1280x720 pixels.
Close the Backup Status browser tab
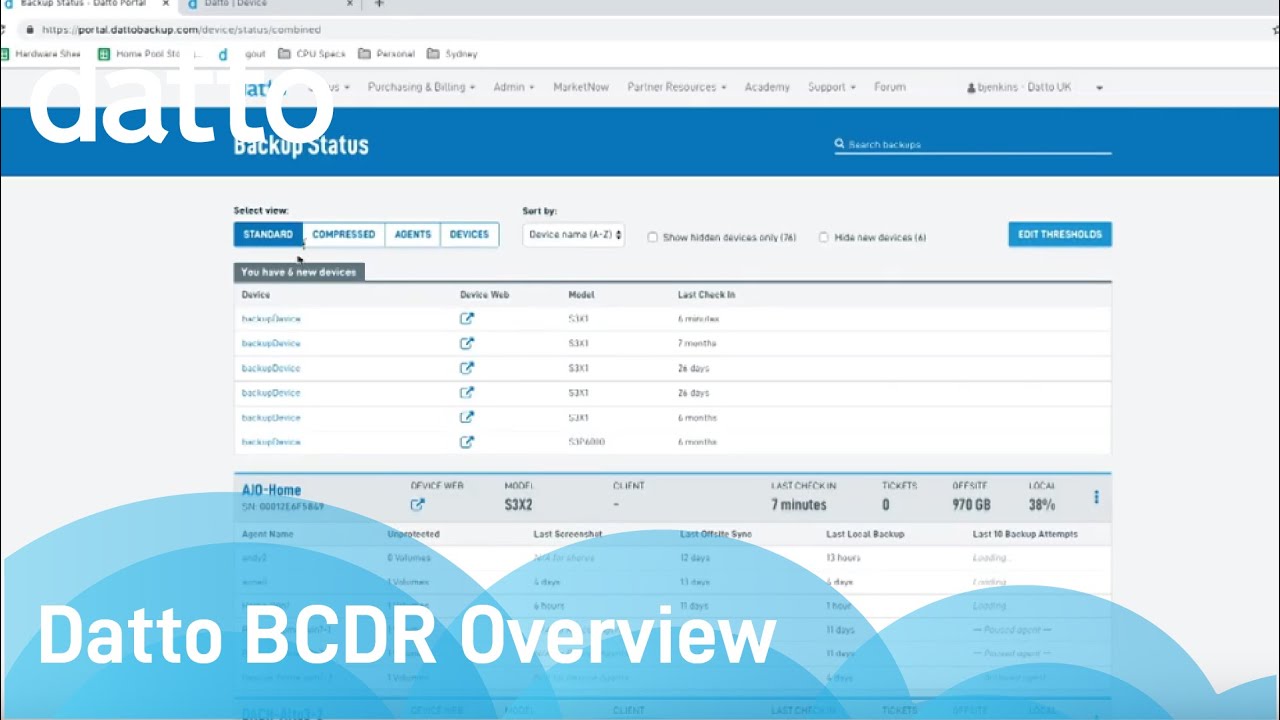click(x=166, y=4)
